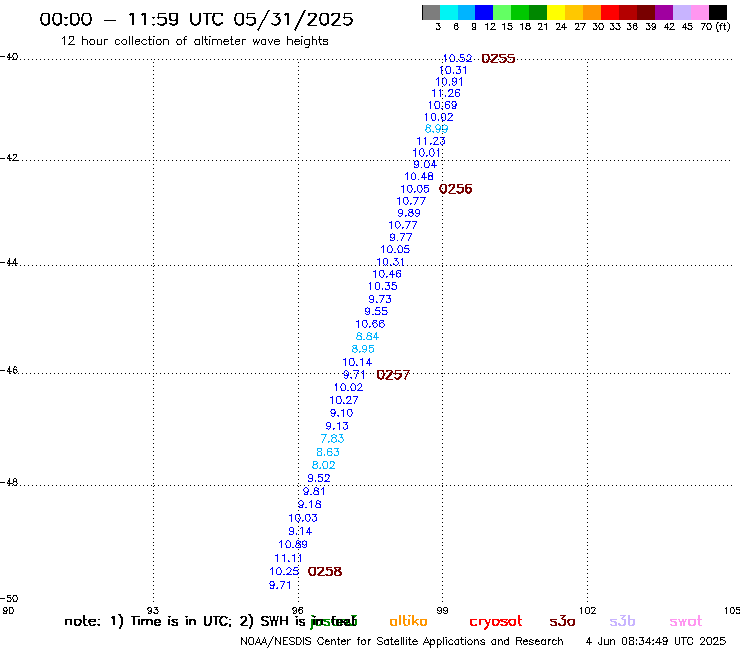Click the 0256 time marker
Image resolution: width=740 pixels, height=650 pixels.
coord(455,189)
